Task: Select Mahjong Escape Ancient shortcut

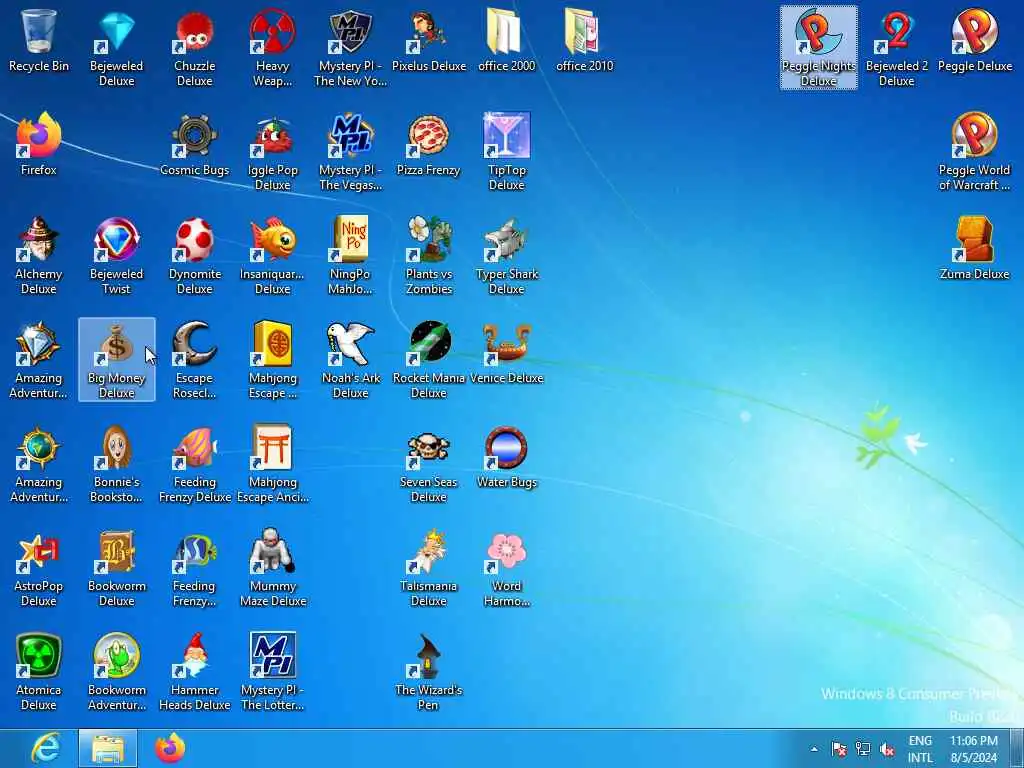Action: tap(272, 464)
